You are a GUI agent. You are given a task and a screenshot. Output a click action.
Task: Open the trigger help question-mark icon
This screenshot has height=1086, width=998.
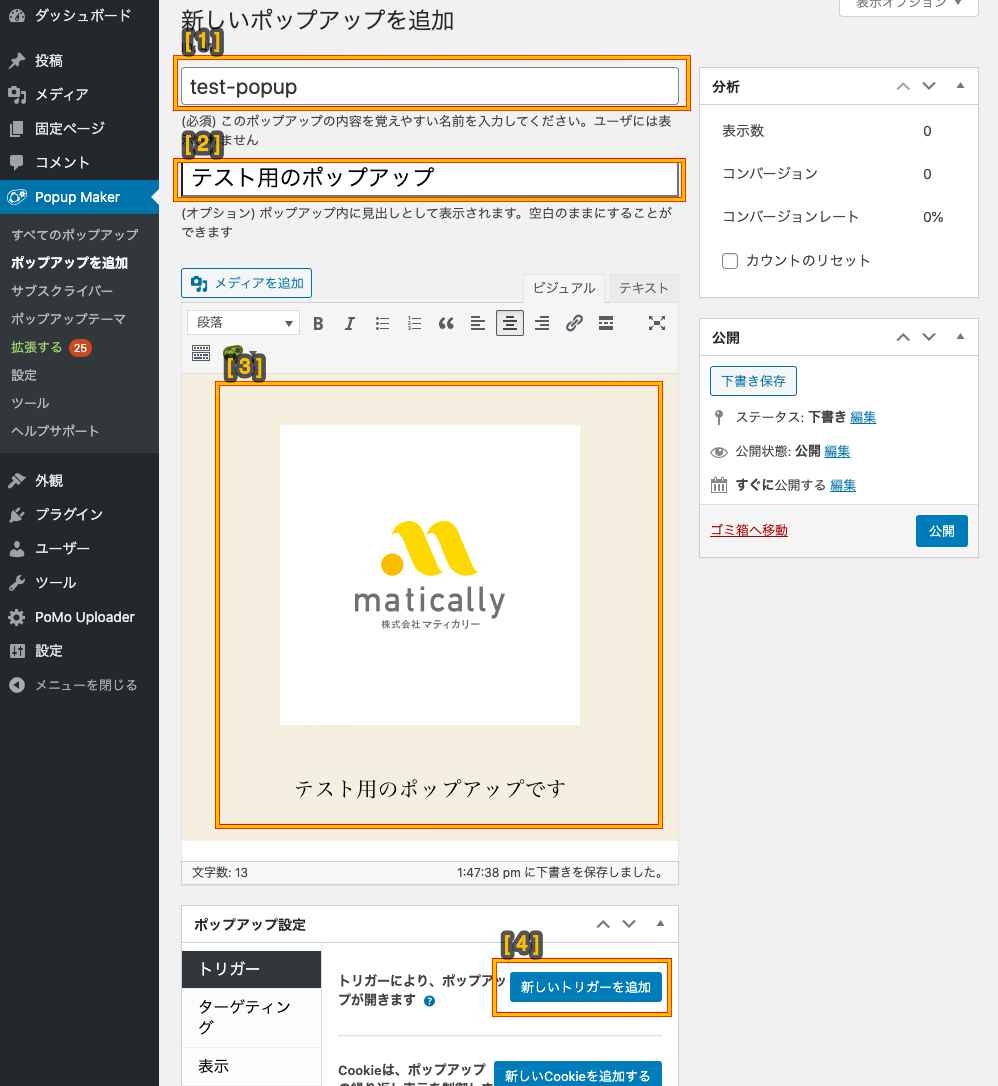click(x=429, y=1001)
